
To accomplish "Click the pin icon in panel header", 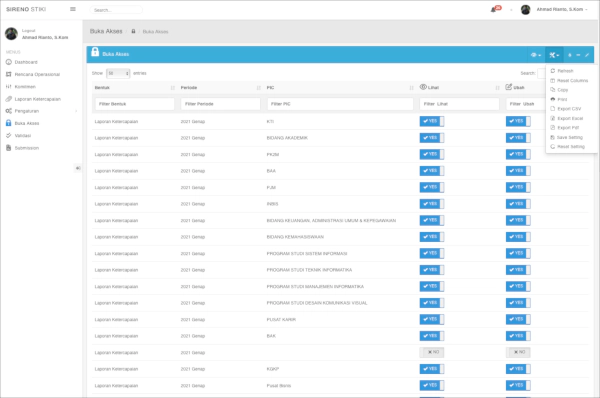I will pos(569,55).
